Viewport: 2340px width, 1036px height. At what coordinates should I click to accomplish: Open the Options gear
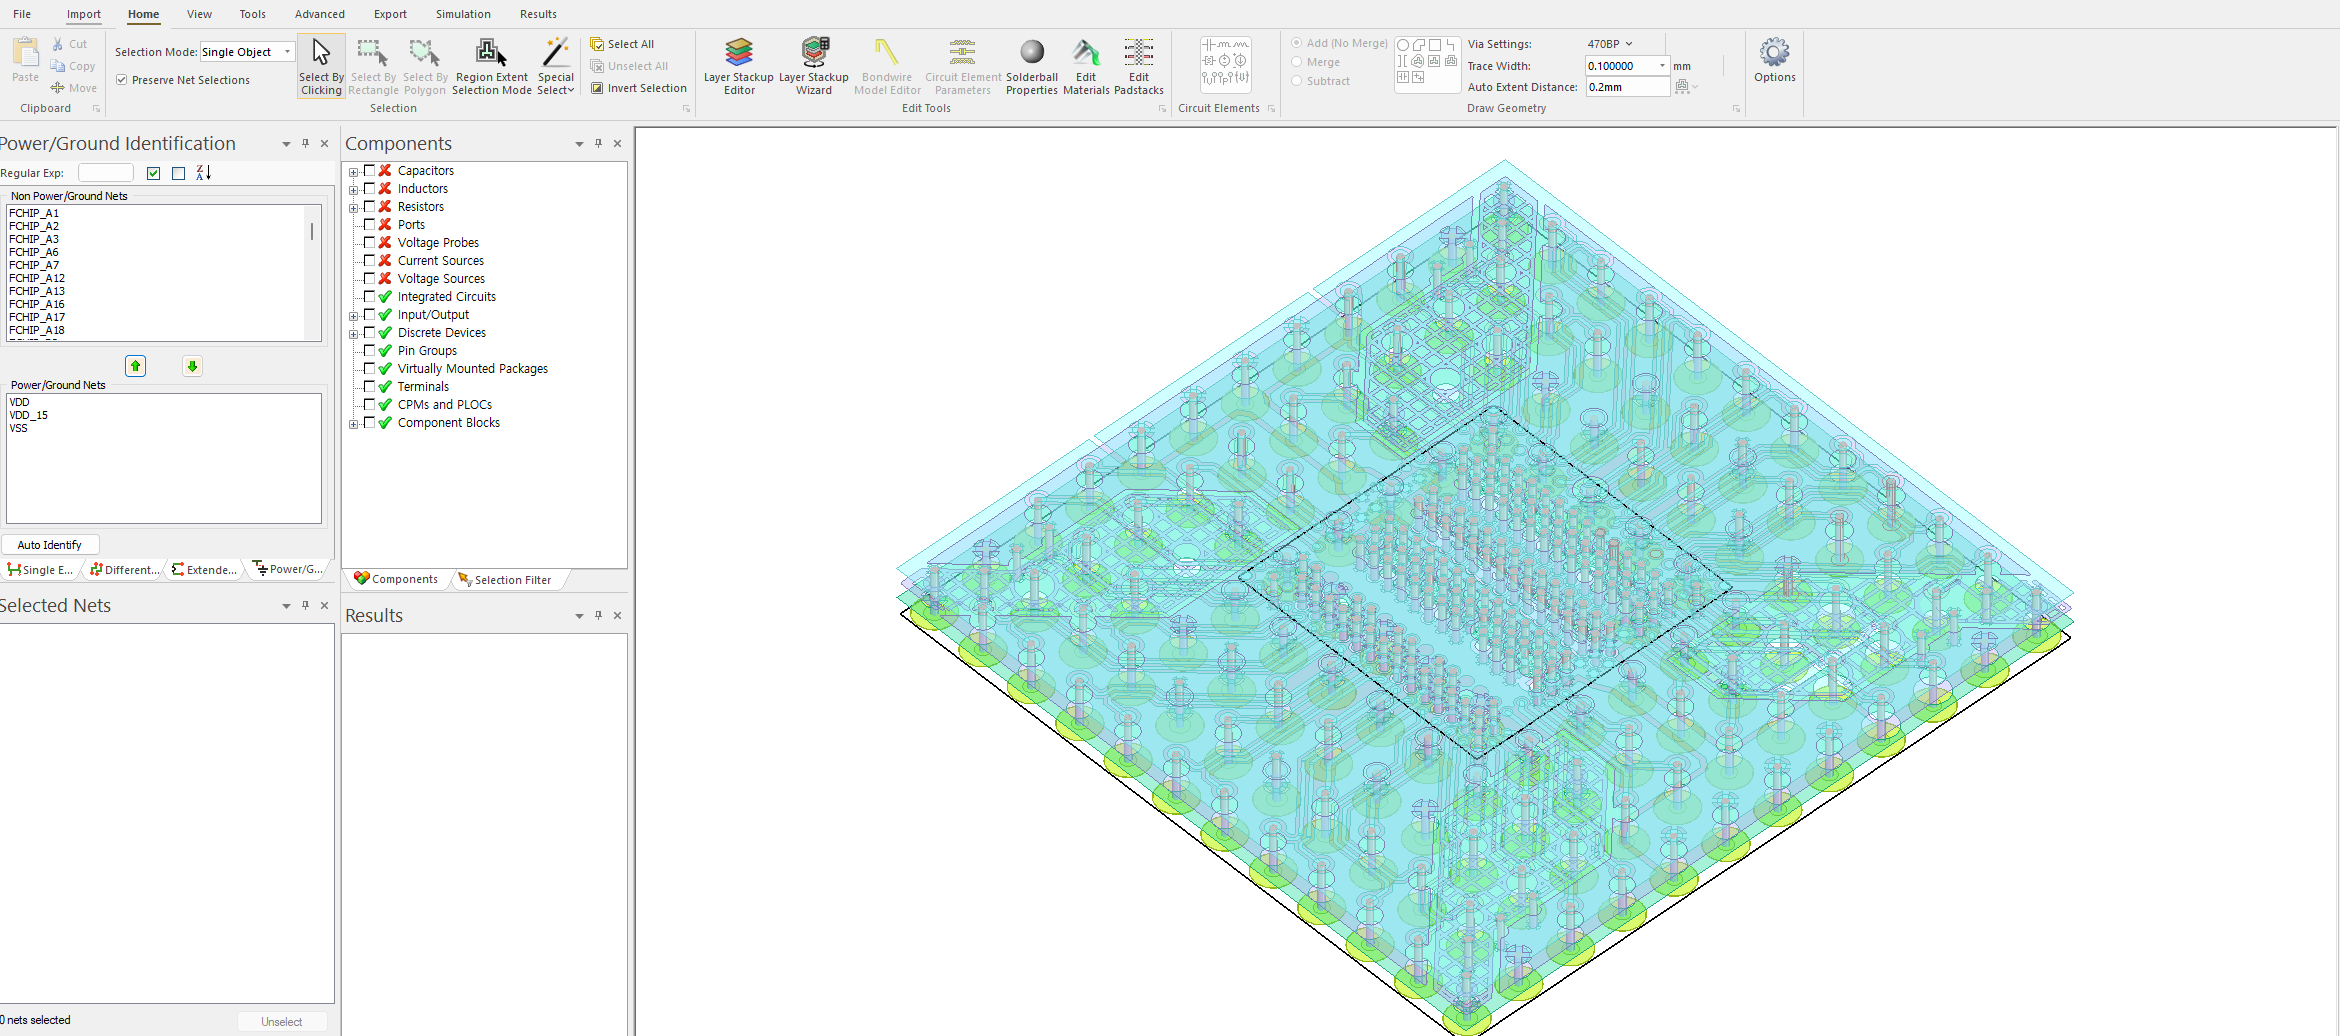(x=1774, y=60)
